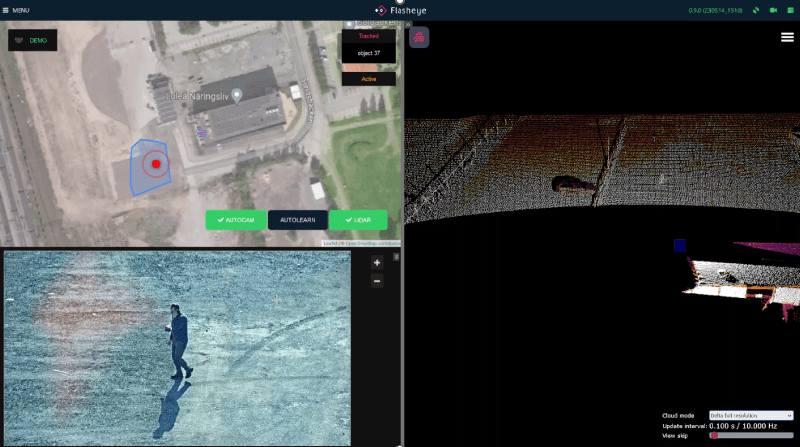This screenshot has height=447, width=800.
Task: Collapse the panel with double-chevron arrow
Action: point(408,23)
